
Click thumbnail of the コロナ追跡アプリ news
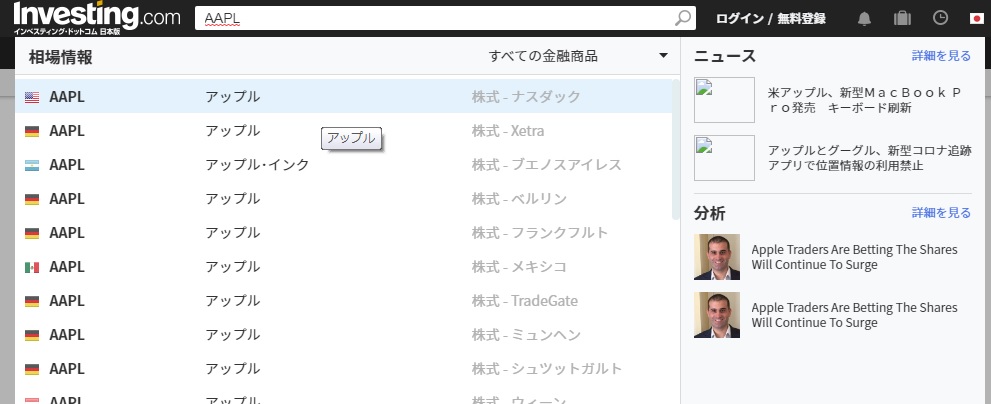[724, 158]
